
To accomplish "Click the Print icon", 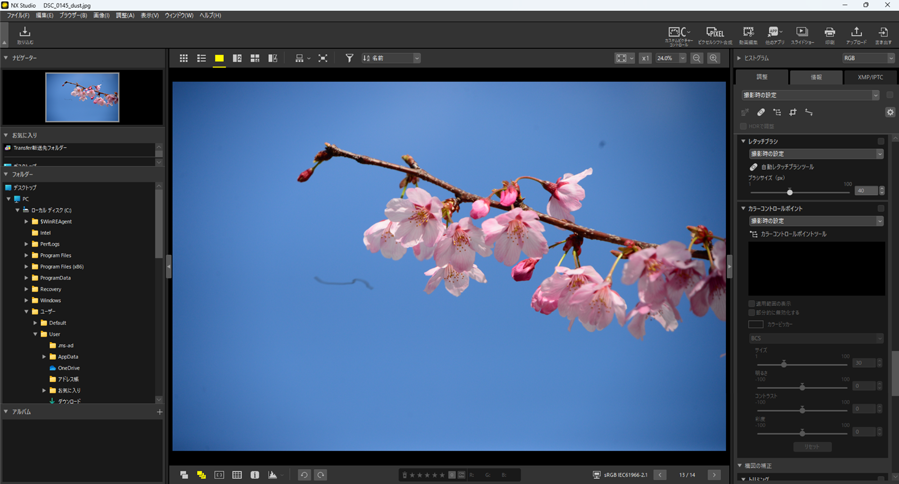I will pyautogui.click(x=829, y=35).
